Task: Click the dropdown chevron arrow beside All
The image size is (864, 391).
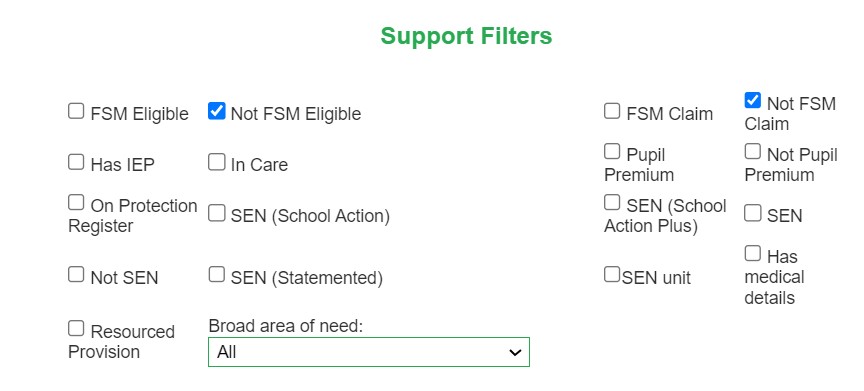Action: tap(515, 352)
